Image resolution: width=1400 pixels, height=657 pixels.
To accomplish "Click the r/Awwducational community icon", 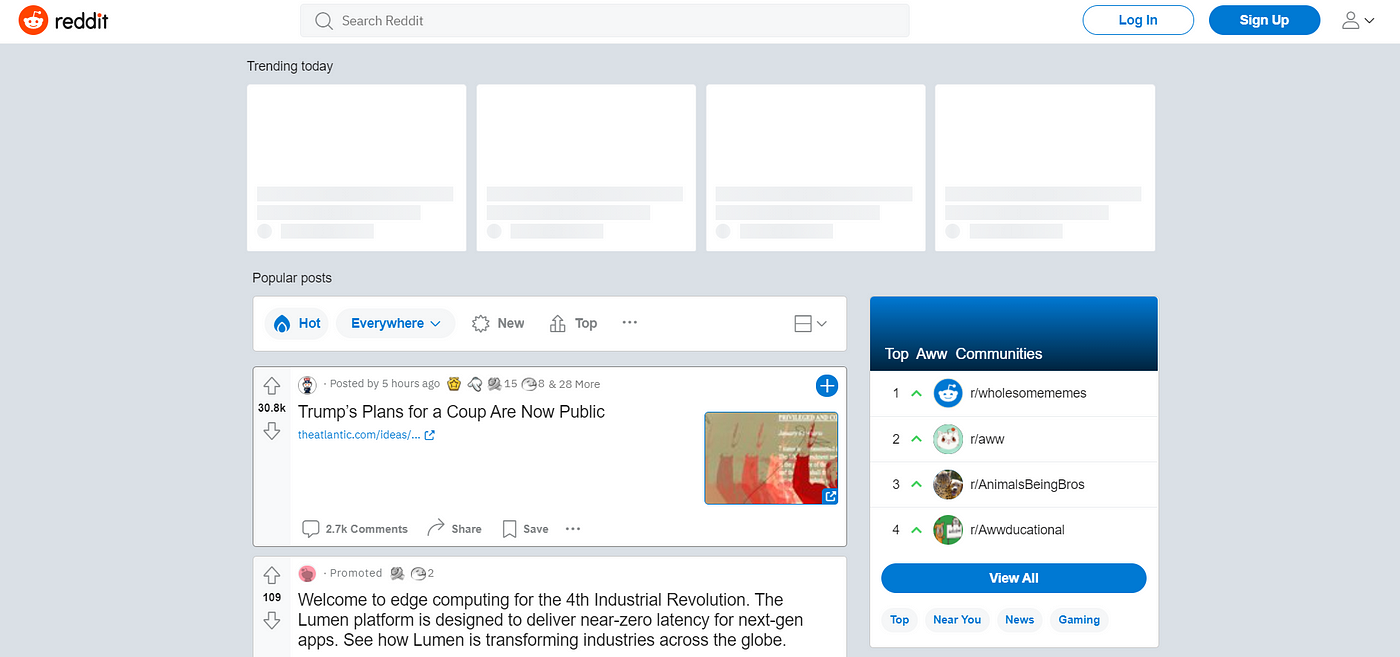I will point(948,530).
